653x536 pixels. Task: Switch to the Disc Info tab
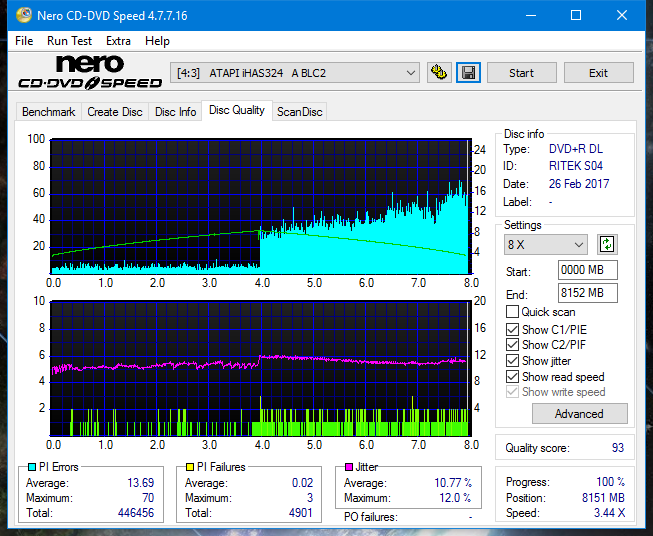175,112
